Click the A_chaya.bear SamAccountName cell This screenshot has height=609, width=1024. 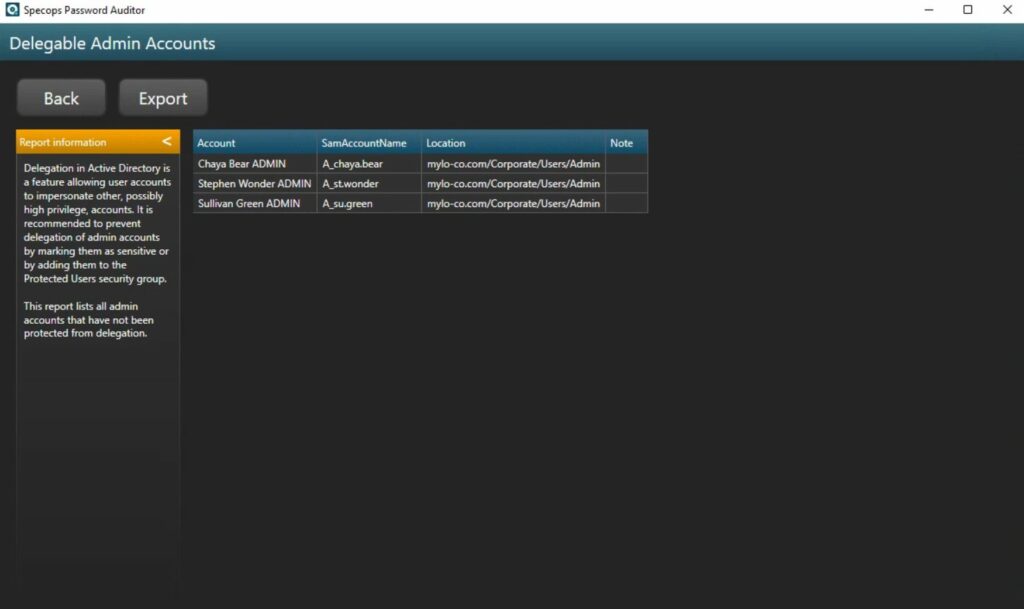[369, 164]
